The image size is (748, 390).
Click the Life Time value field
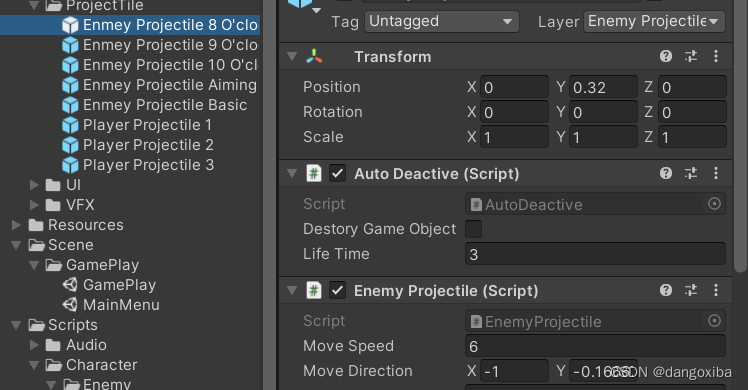[x=595, y=254]
